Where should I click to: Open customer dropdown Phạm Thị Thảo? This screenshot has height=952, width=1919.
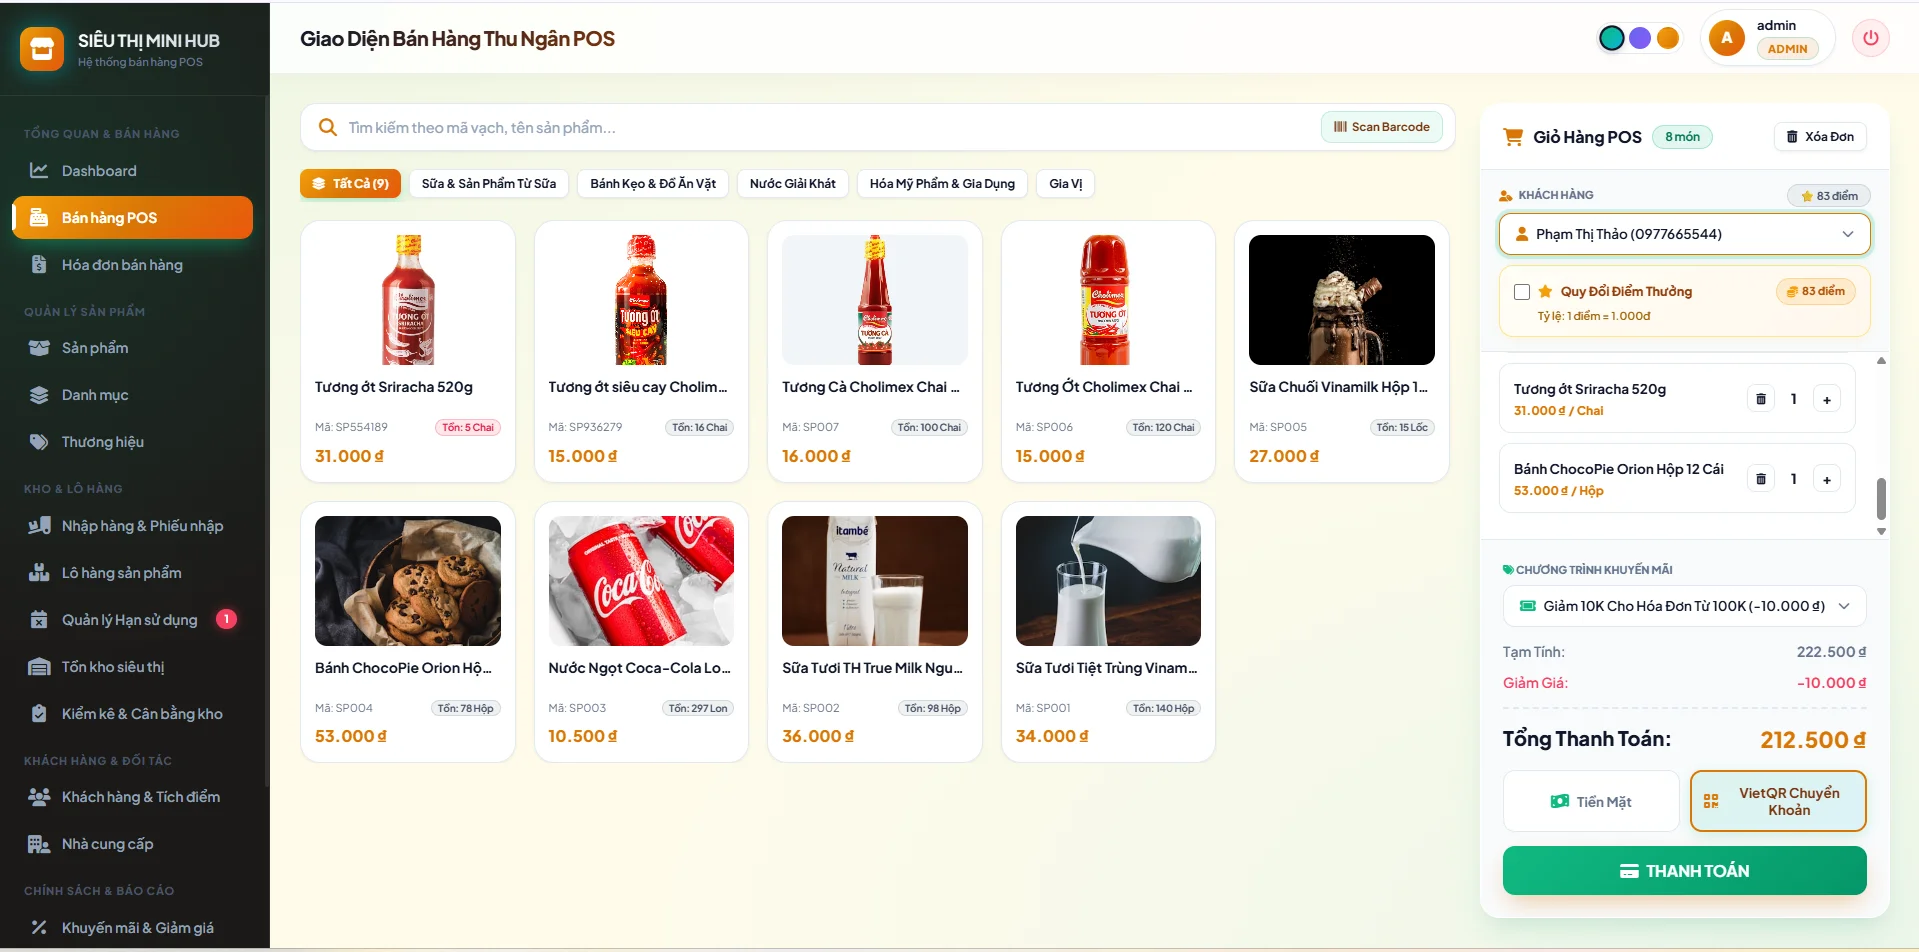click(1684, 234)
